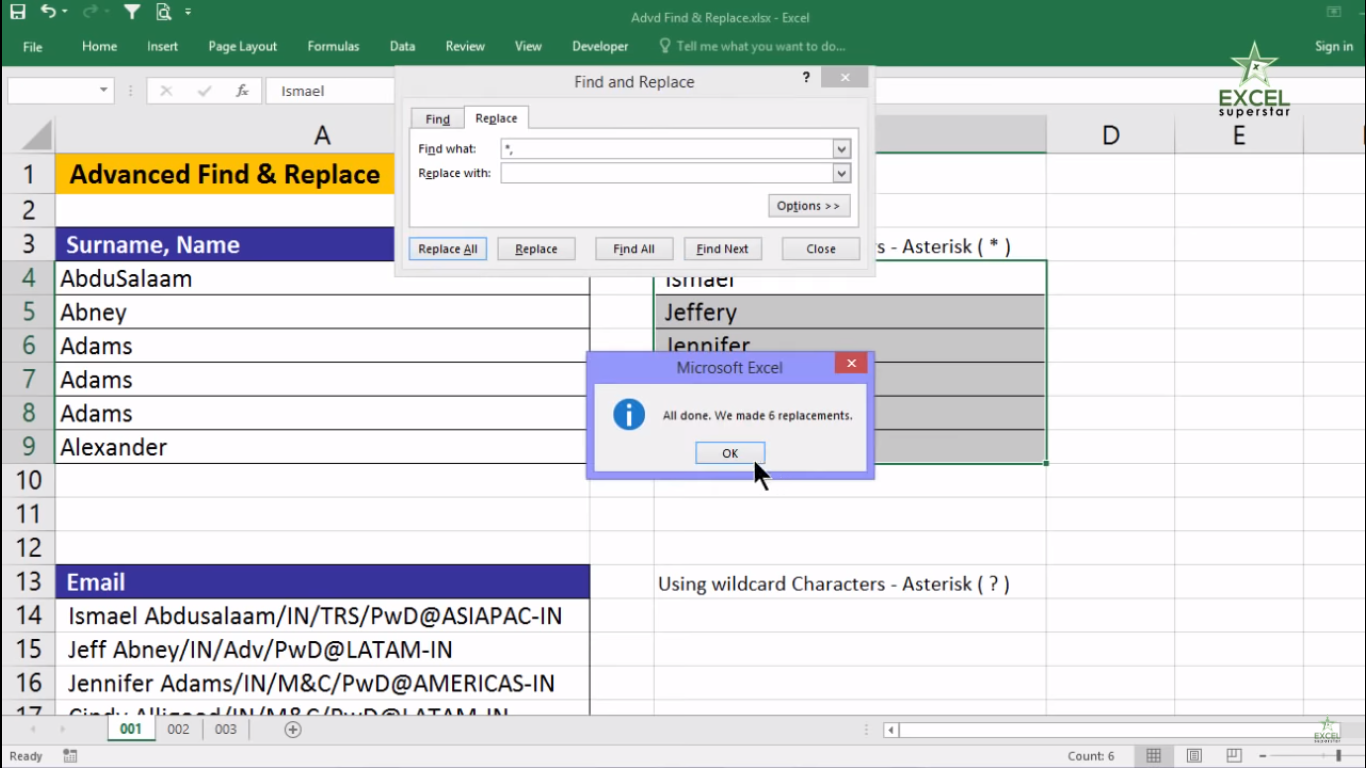1366x768 pixels.
Task: Click cell containing Alexander
Action: [322, 447]
